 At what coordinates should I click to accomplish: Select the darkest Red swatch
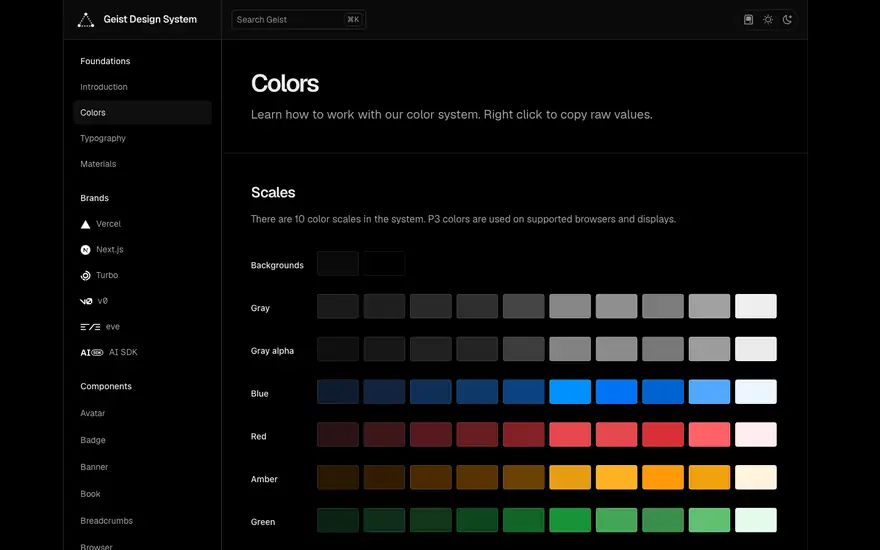338,434
